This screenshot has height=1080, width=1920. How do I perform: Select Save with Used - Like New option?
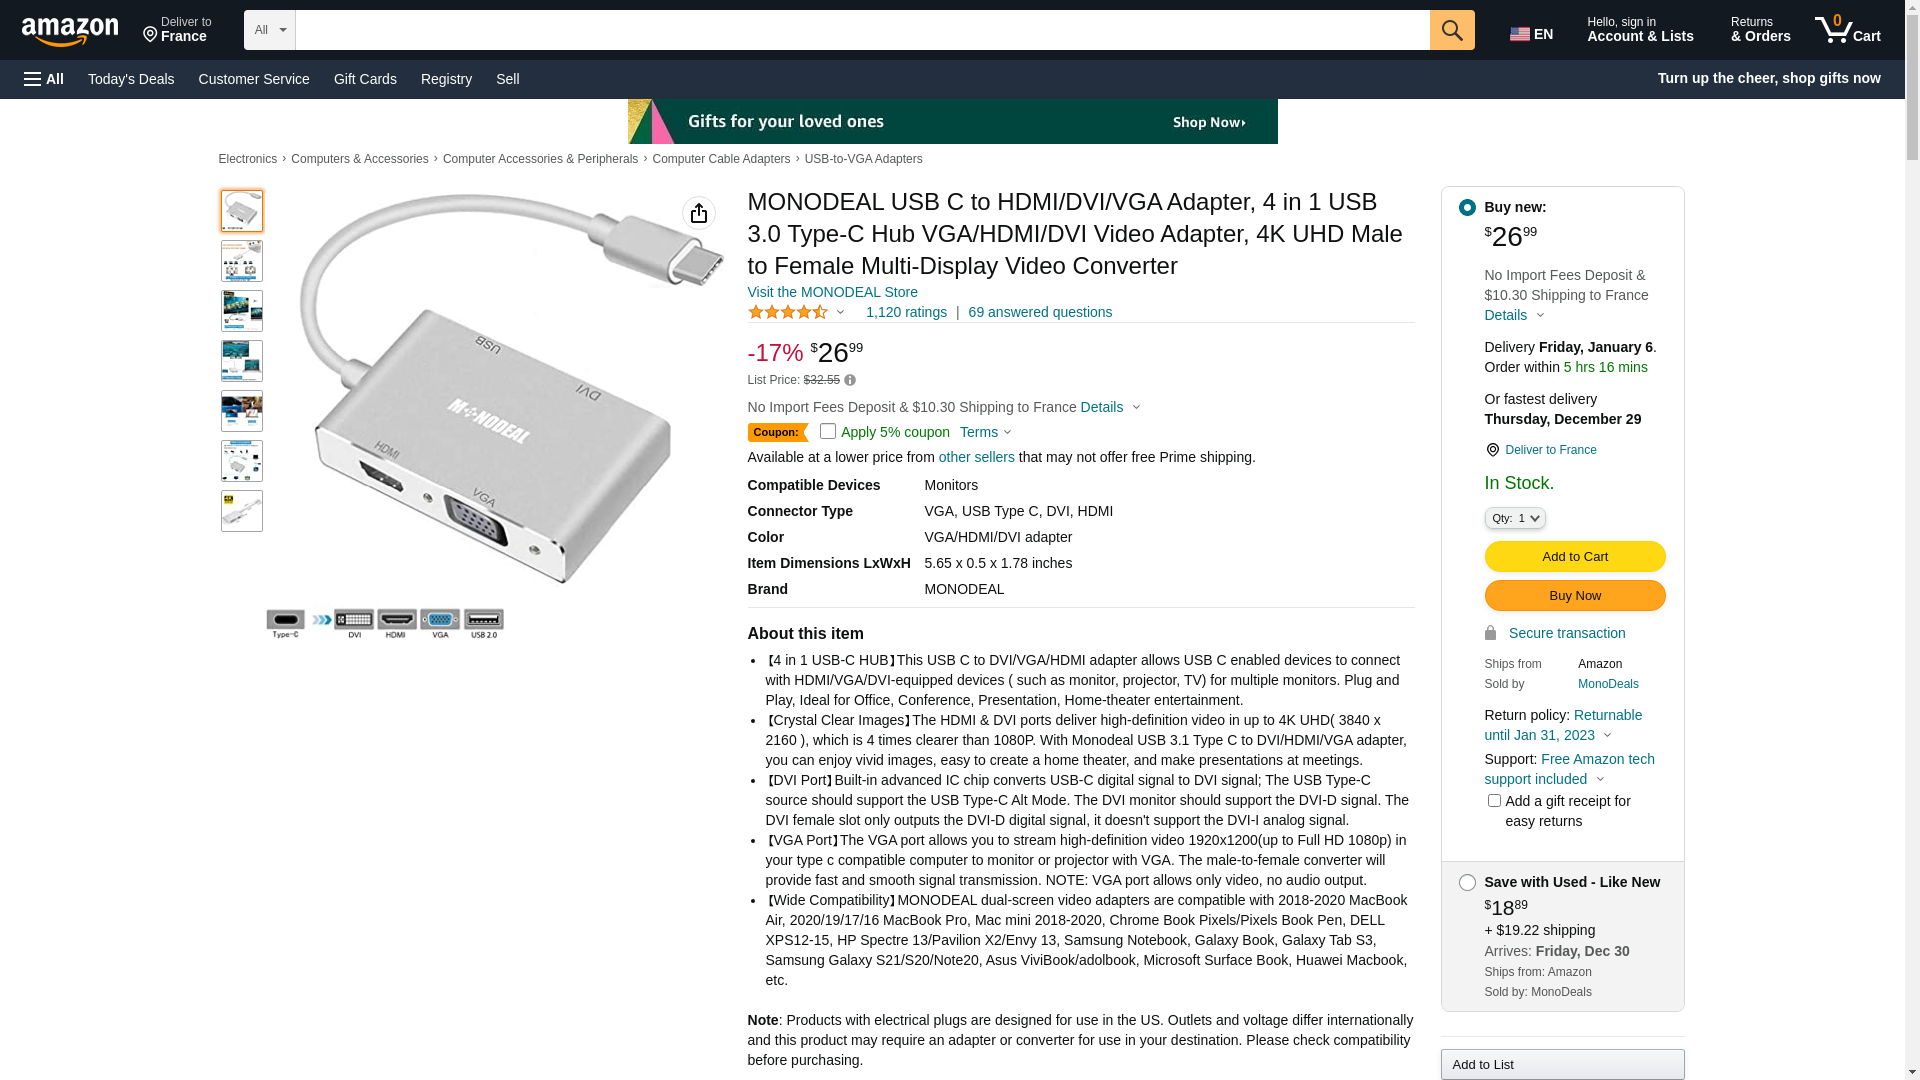pos(1467,883)
